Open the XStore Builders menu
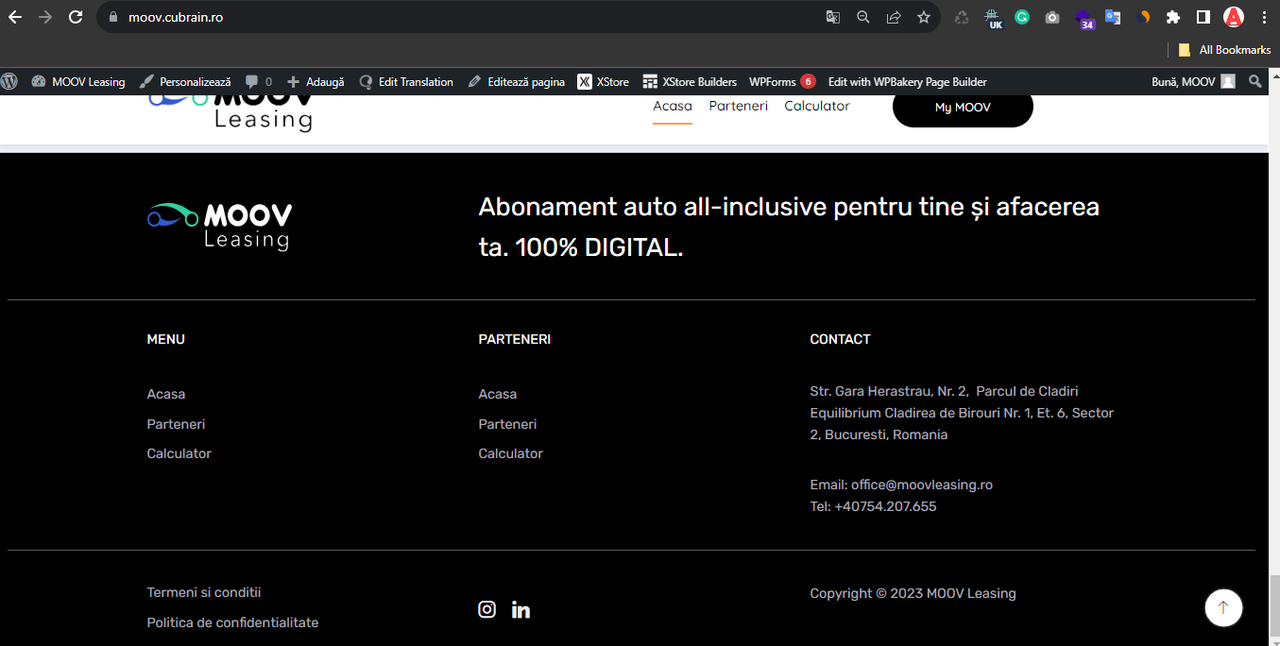1280x646 pixels. pos(690,82)
